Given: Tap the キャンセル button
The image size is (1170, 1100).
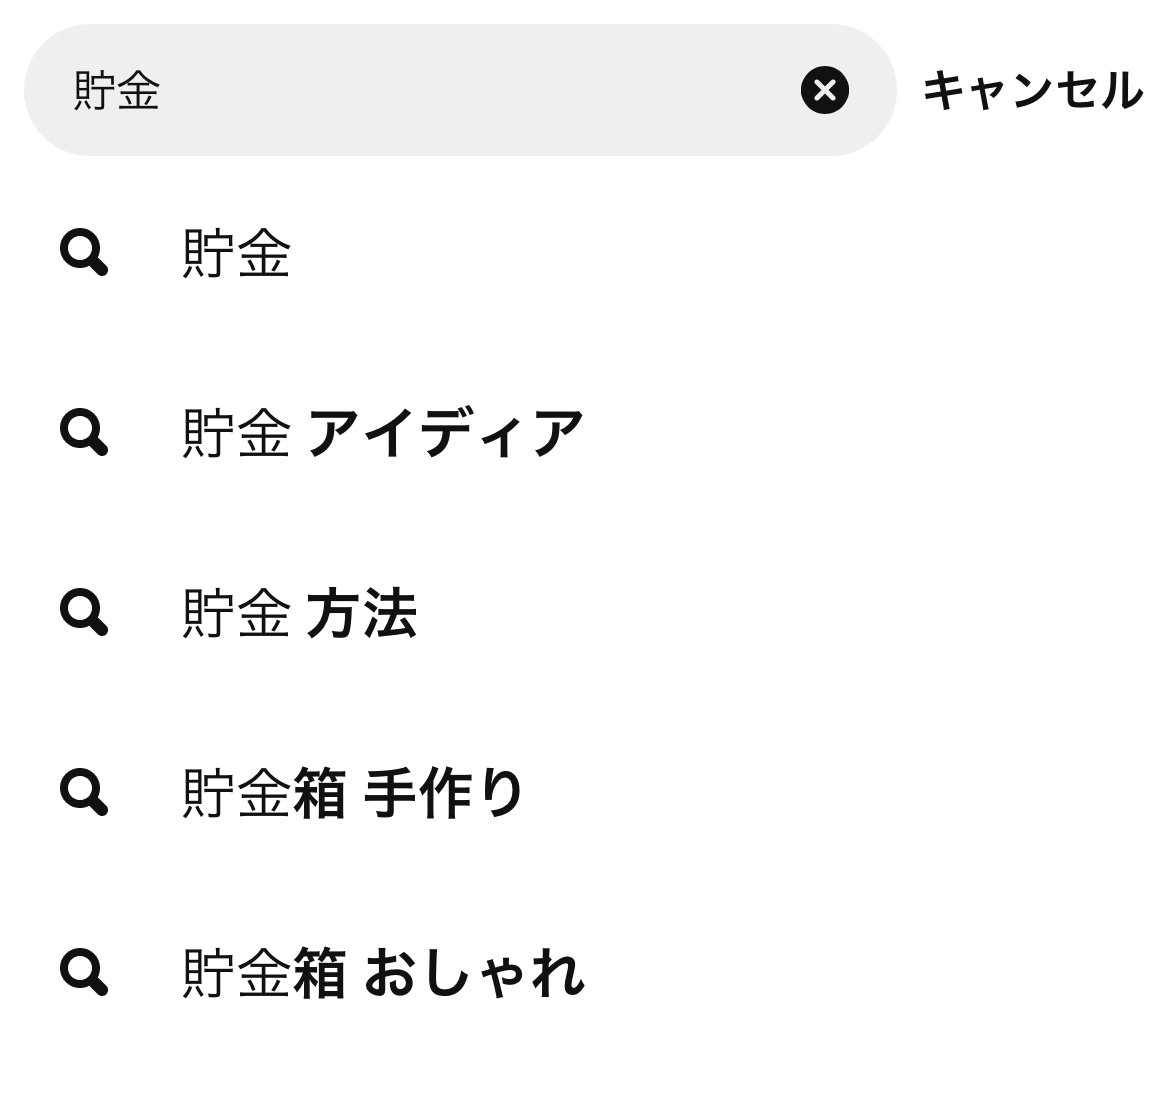Looking at the screenshot, I should tap(1031, 90).
